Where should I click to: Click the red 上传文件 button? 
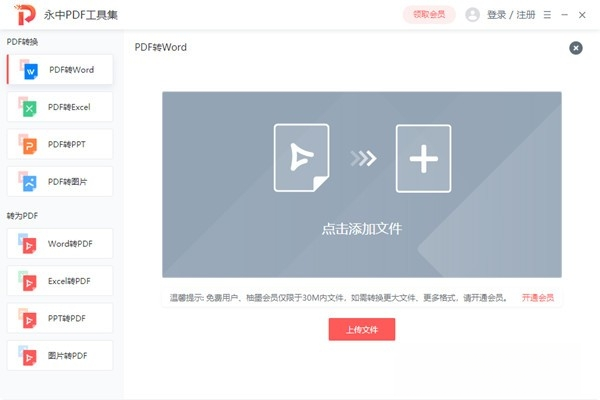click(362, 329)
